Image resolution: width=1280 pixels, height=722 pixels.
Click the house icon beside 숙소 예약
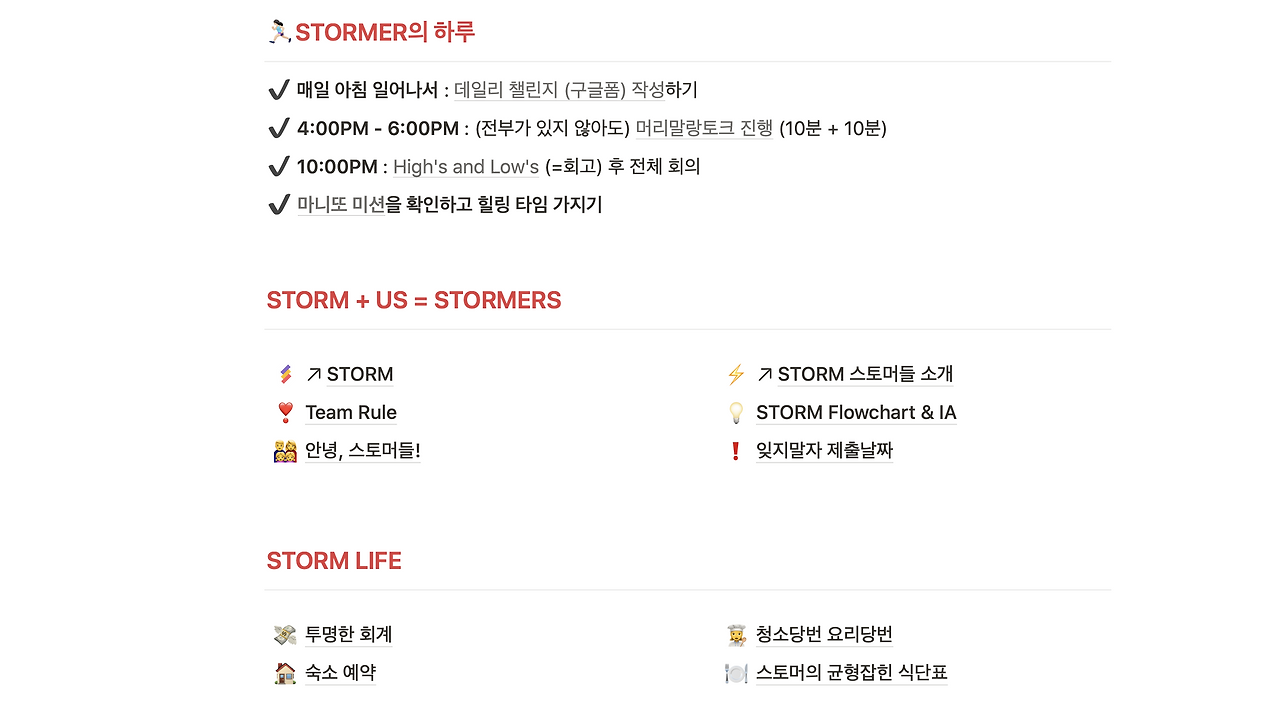coord(285,673)
